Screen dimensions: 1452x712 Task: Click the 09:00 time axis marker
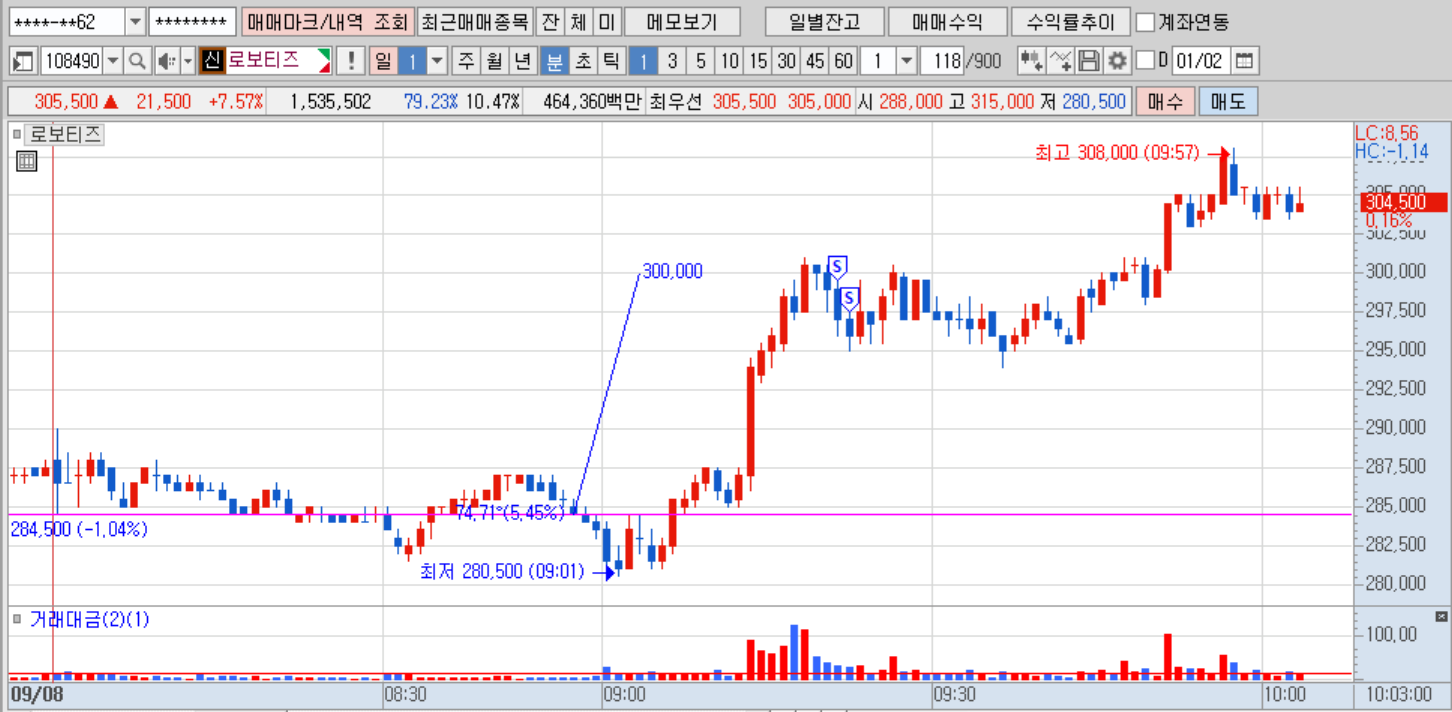[624, 693]
